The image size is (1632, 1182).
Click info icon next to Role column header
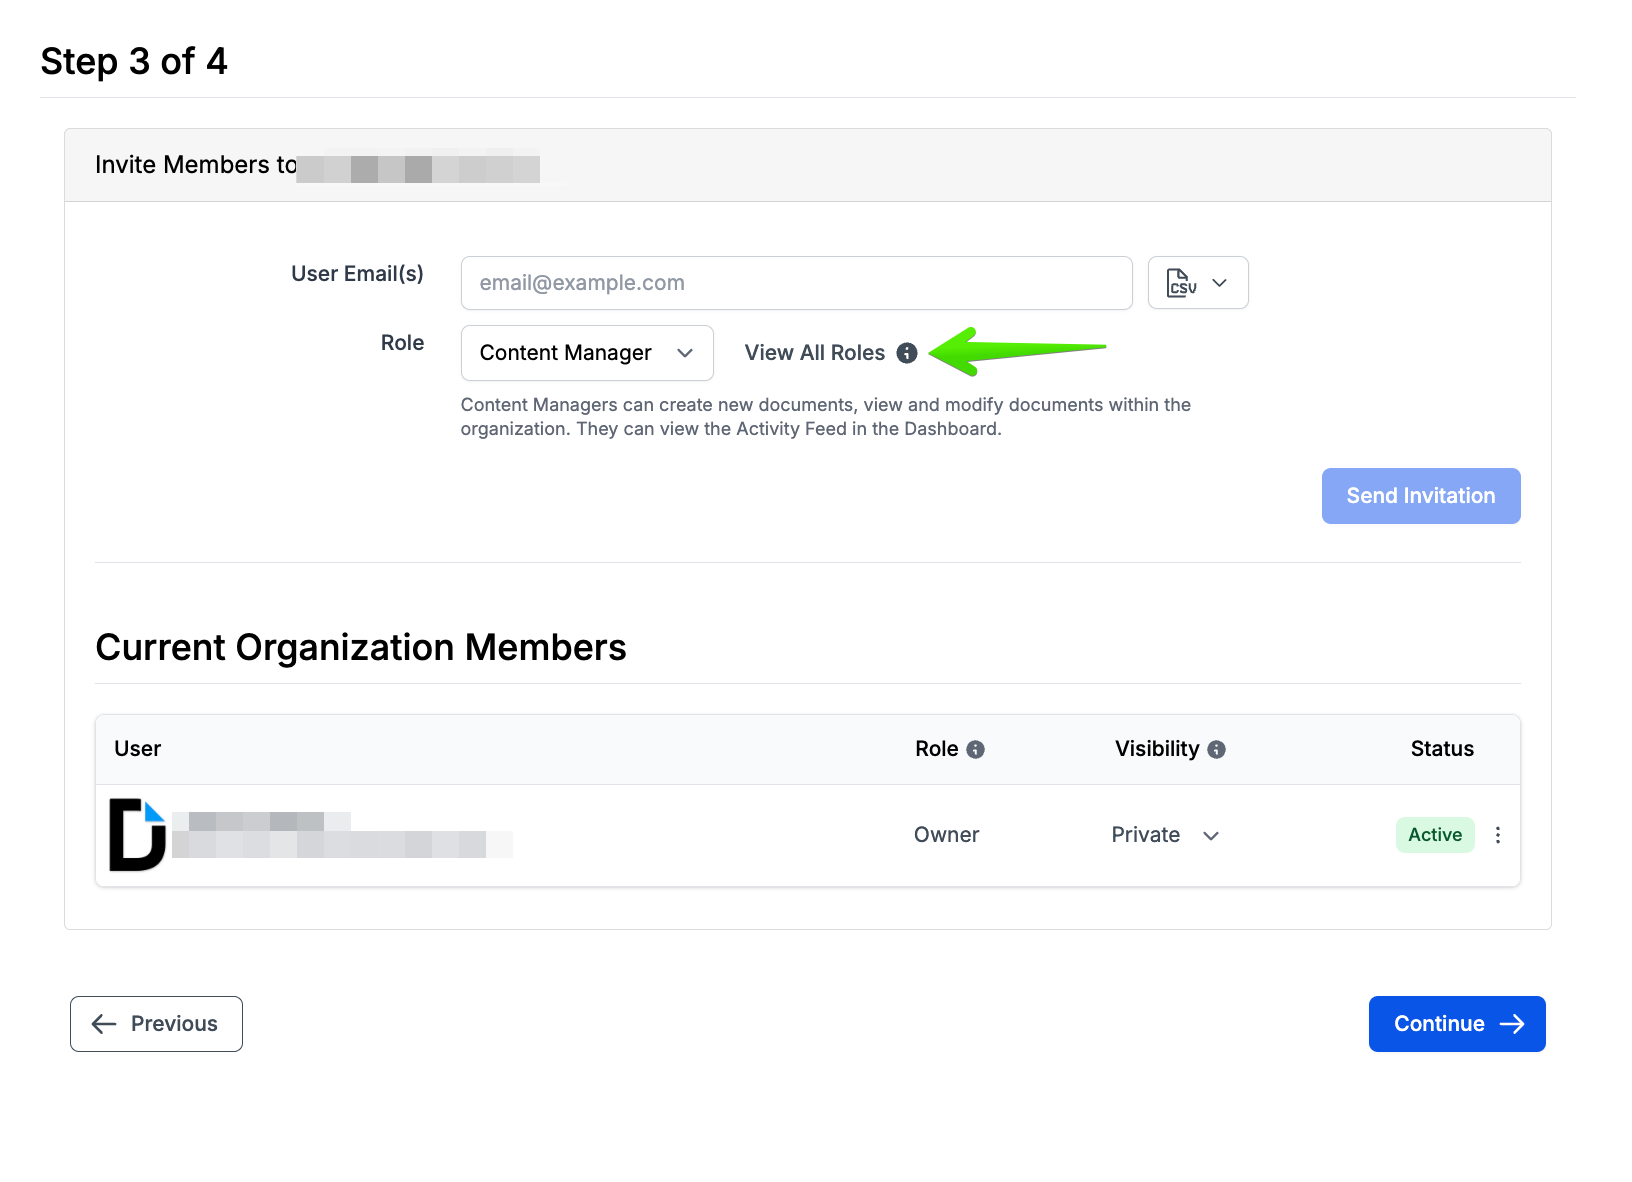click(x=976, y=750)
